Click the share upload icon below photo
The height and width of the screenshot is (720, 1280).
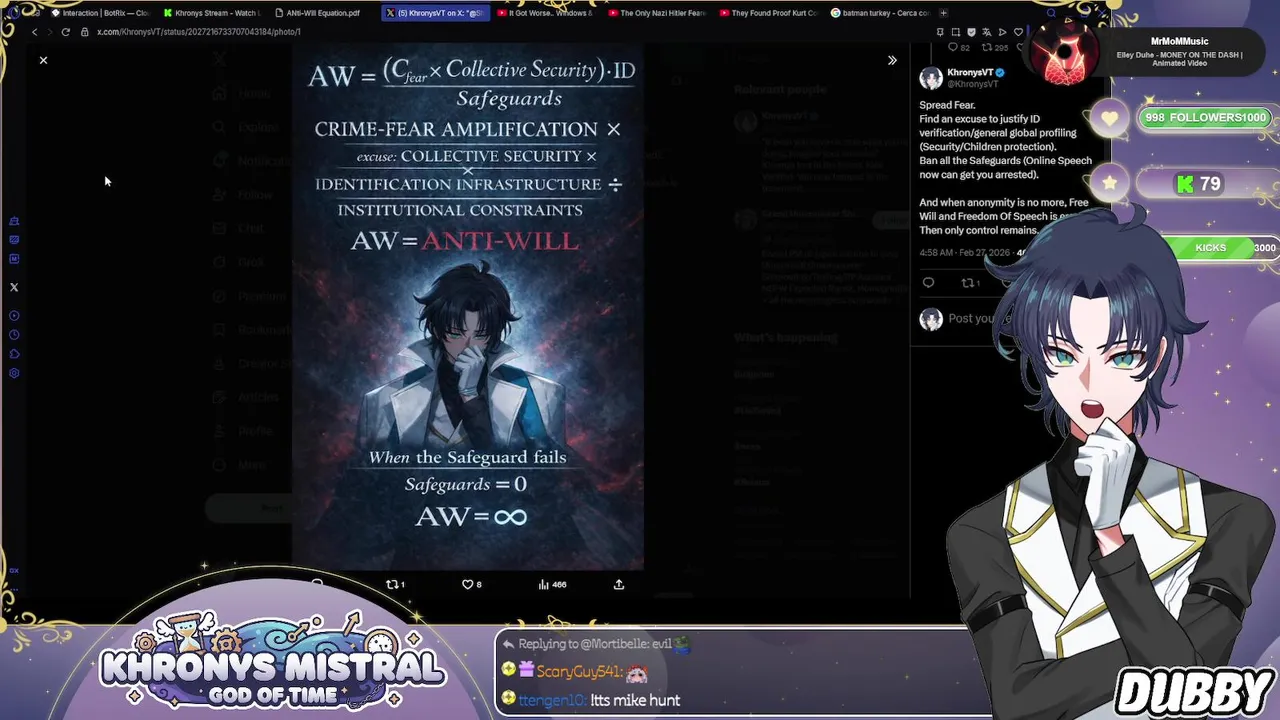pyautogui.click(x=619, y=584)
